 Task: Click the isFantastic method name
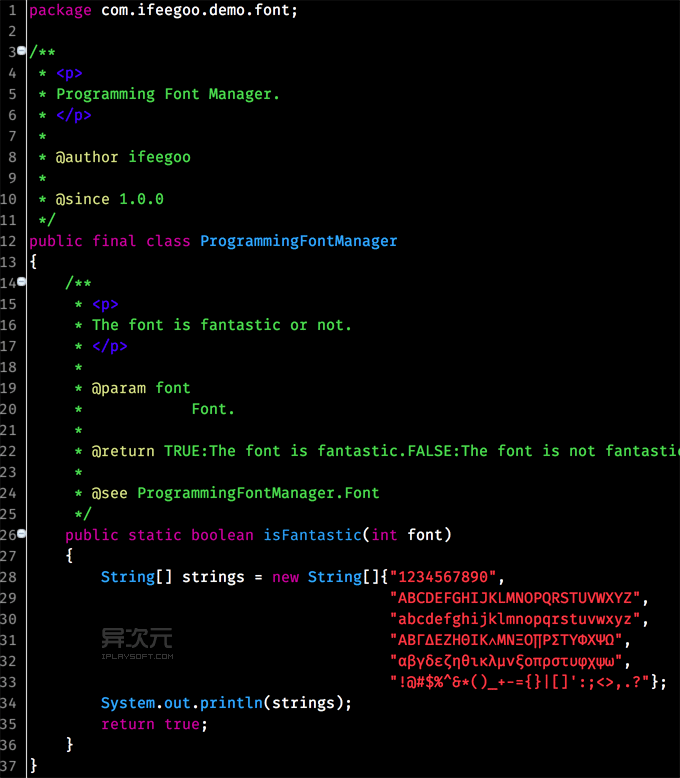pos(312,535)
